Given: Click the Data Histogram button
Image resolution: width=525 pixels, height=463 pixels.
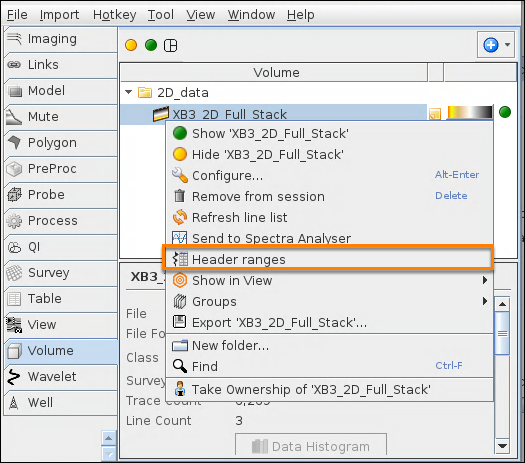Looking at the screenshot, I should (311, 446).
